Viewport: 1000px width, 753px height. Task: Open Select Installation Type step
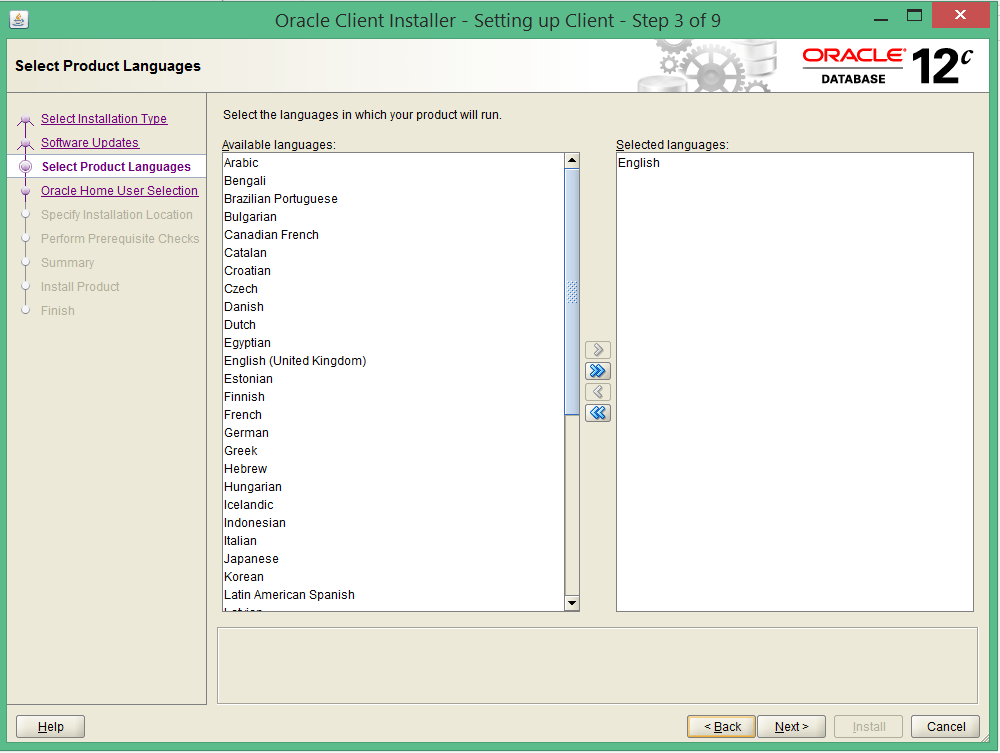pos(104,119)
